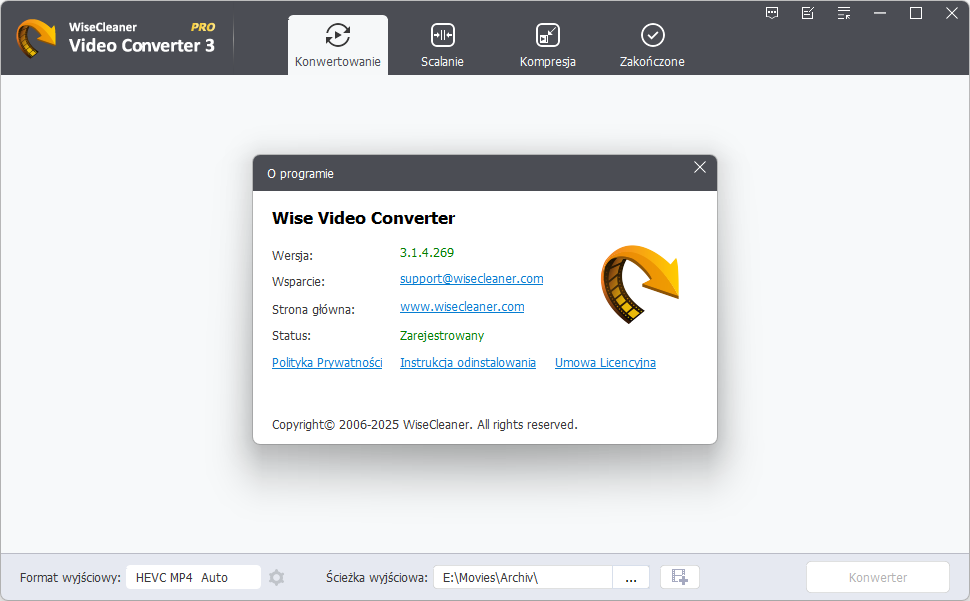
Task: Close the O programie dialog
Action: 700,168
